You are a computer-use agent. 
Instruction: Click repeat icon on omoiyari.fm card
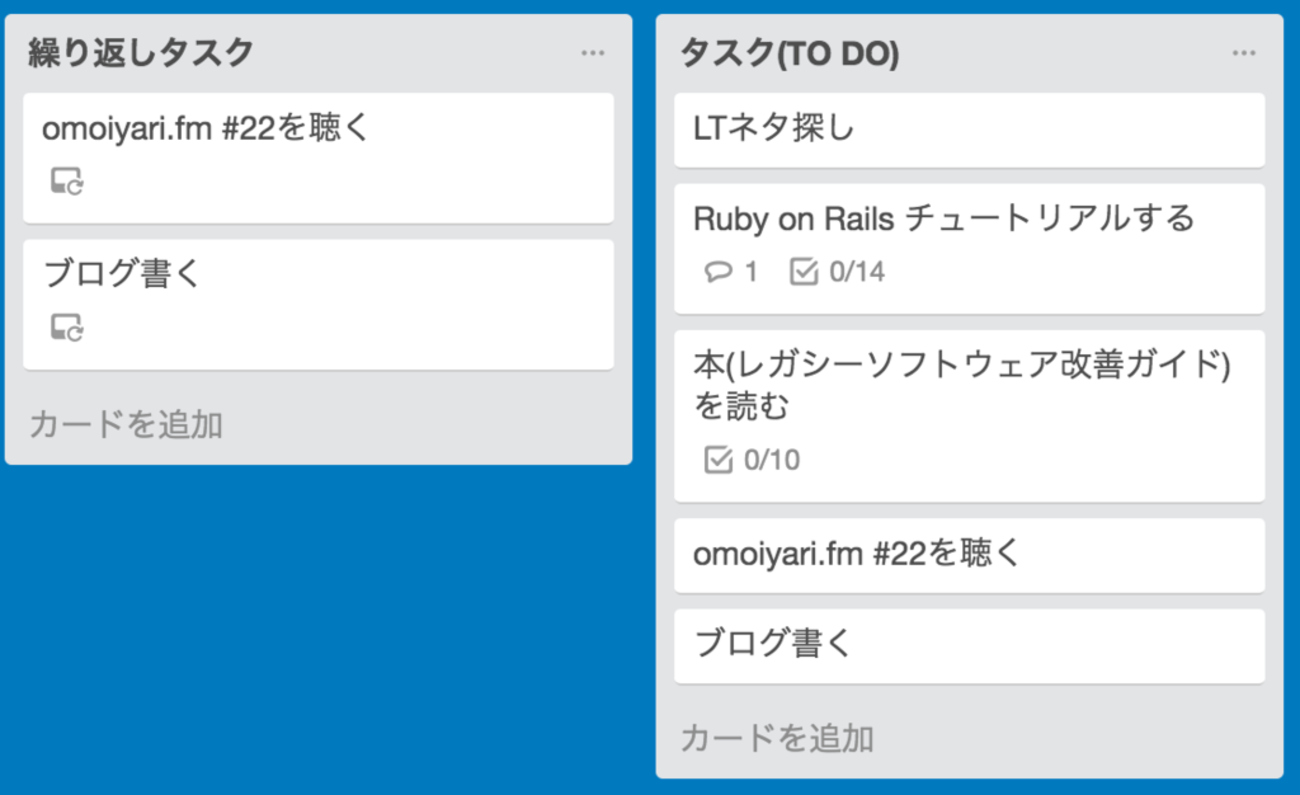pyautogui.click(x=67, y=182)
